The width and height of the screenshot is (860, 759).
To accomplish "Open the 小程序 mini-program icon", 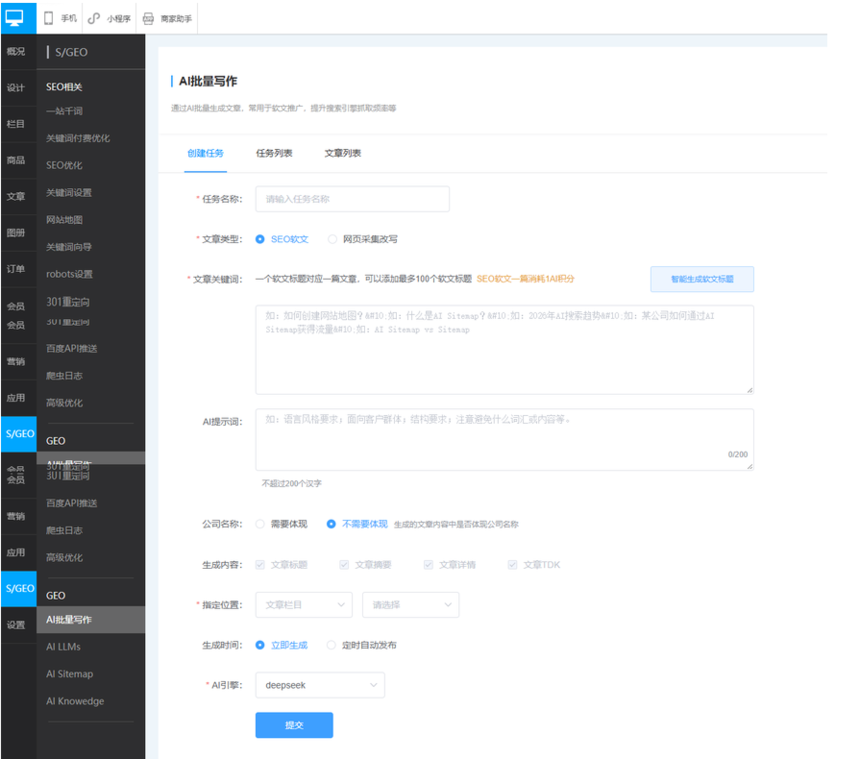I will pos(94,19).
